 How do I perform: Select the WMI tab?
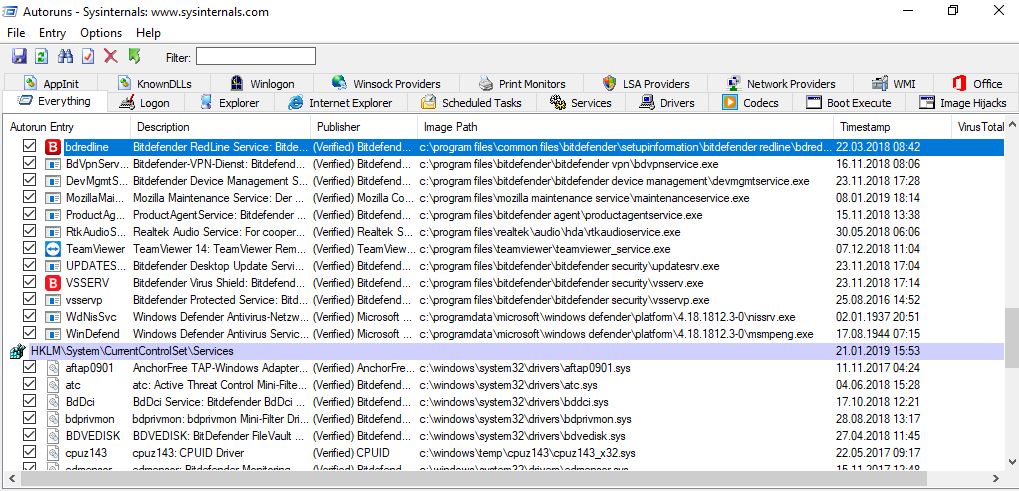pos(894,84)
